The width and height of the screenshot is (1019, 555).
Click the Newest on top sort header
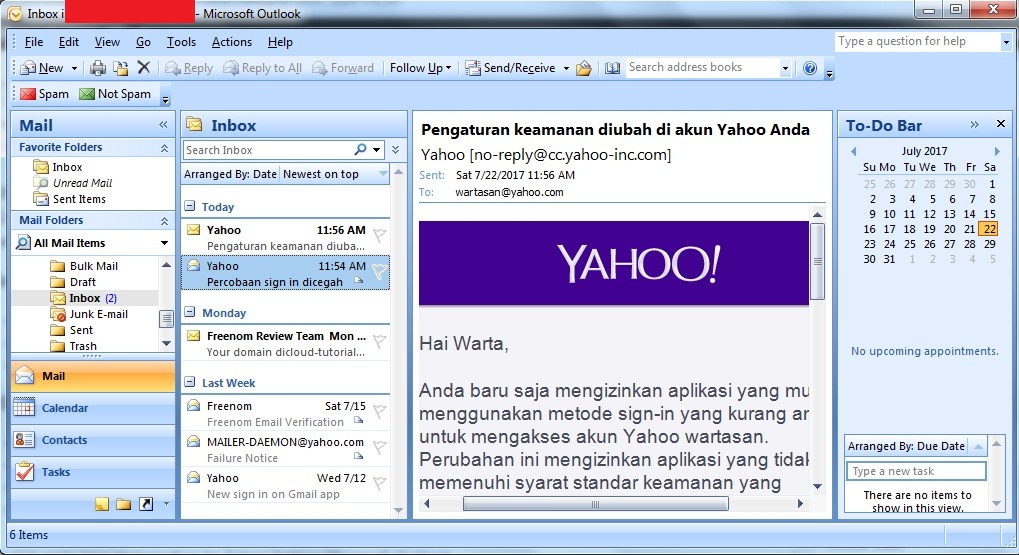coord(335,174)
